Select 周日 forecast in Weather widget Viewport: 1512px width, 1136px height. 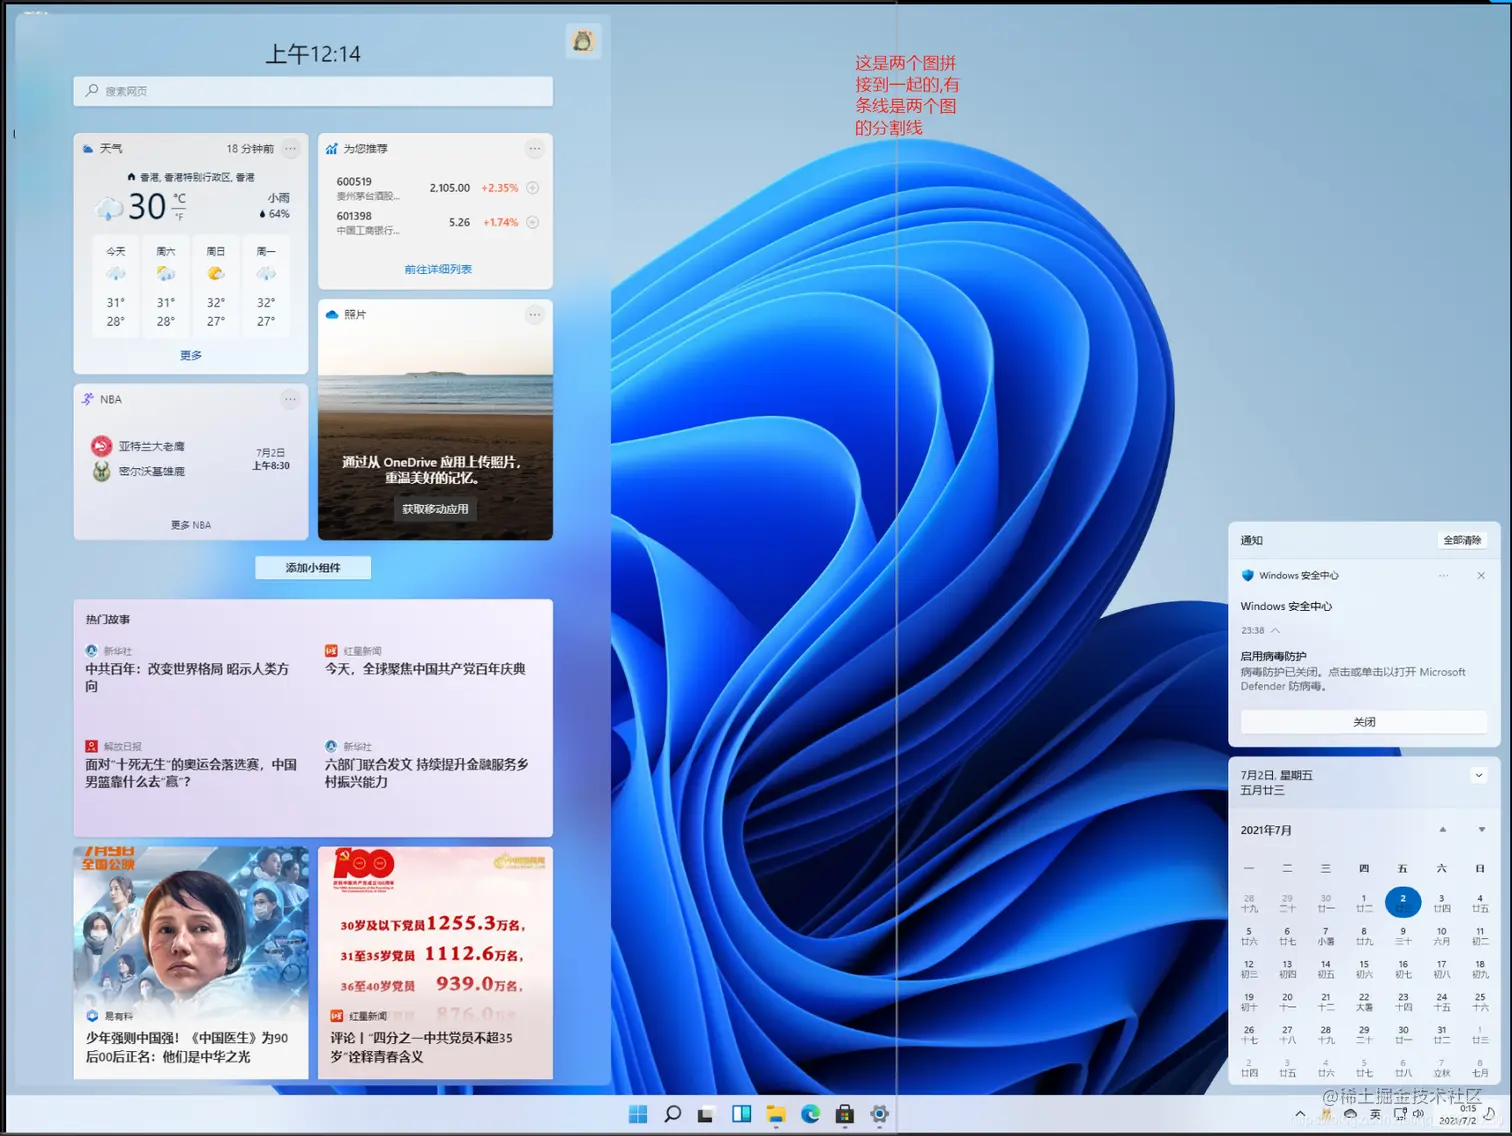tap(216, 286)
